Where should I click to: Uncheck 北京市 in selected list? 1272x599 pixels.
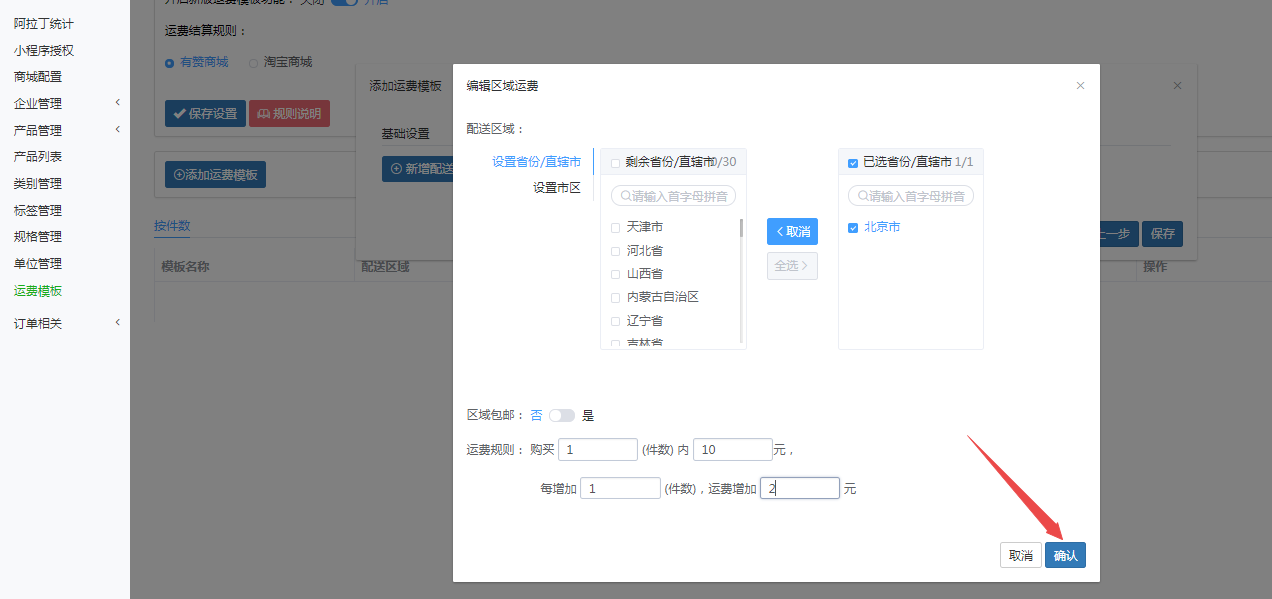click(x=853, y=228)
